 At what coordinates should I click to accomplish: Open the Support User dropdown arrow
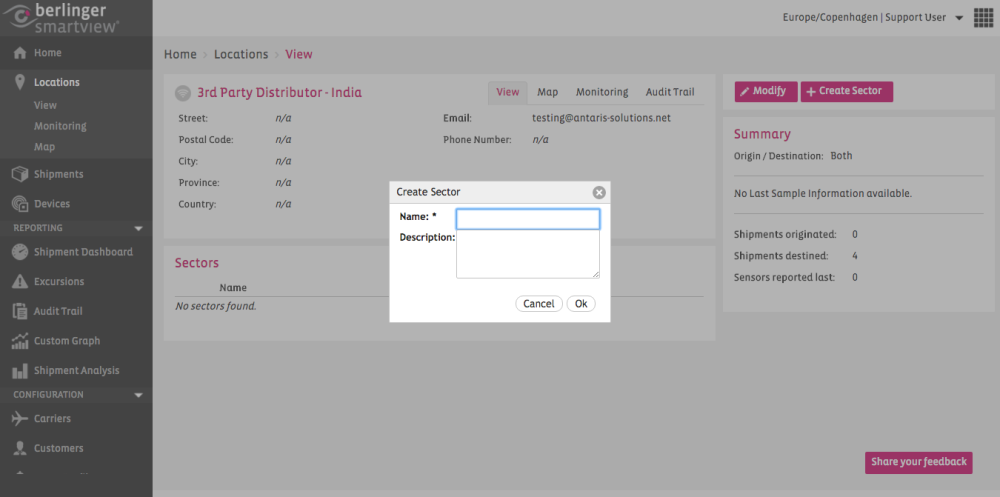[x=959, y=19]
